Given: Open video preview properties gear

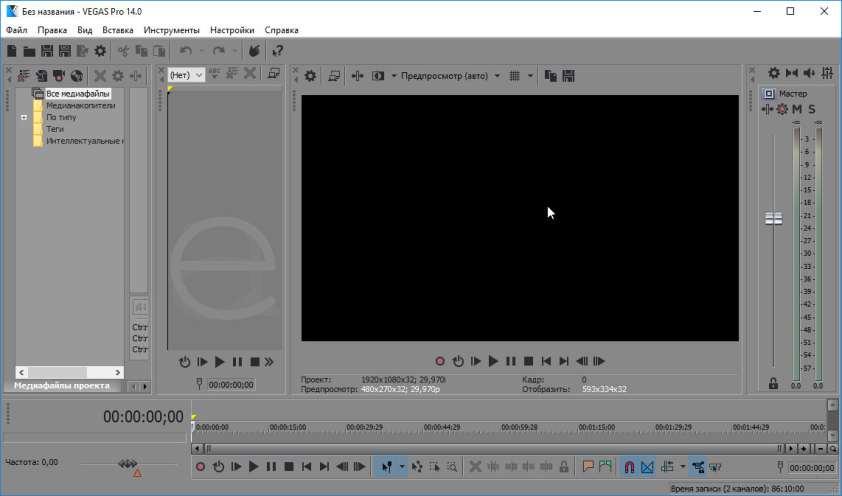Looking at the screenshot, I should click(x=310, y=76).
